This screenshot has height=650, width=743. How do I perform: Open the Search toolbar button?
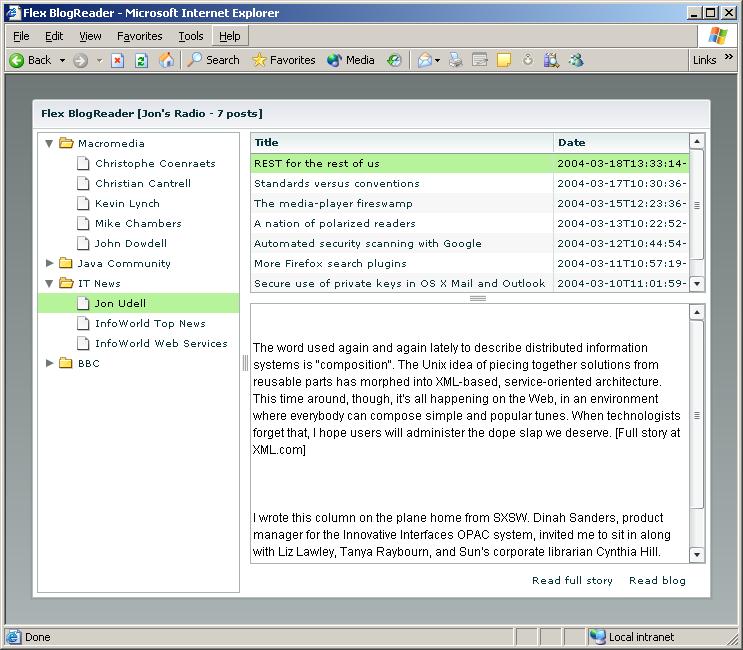213,60
